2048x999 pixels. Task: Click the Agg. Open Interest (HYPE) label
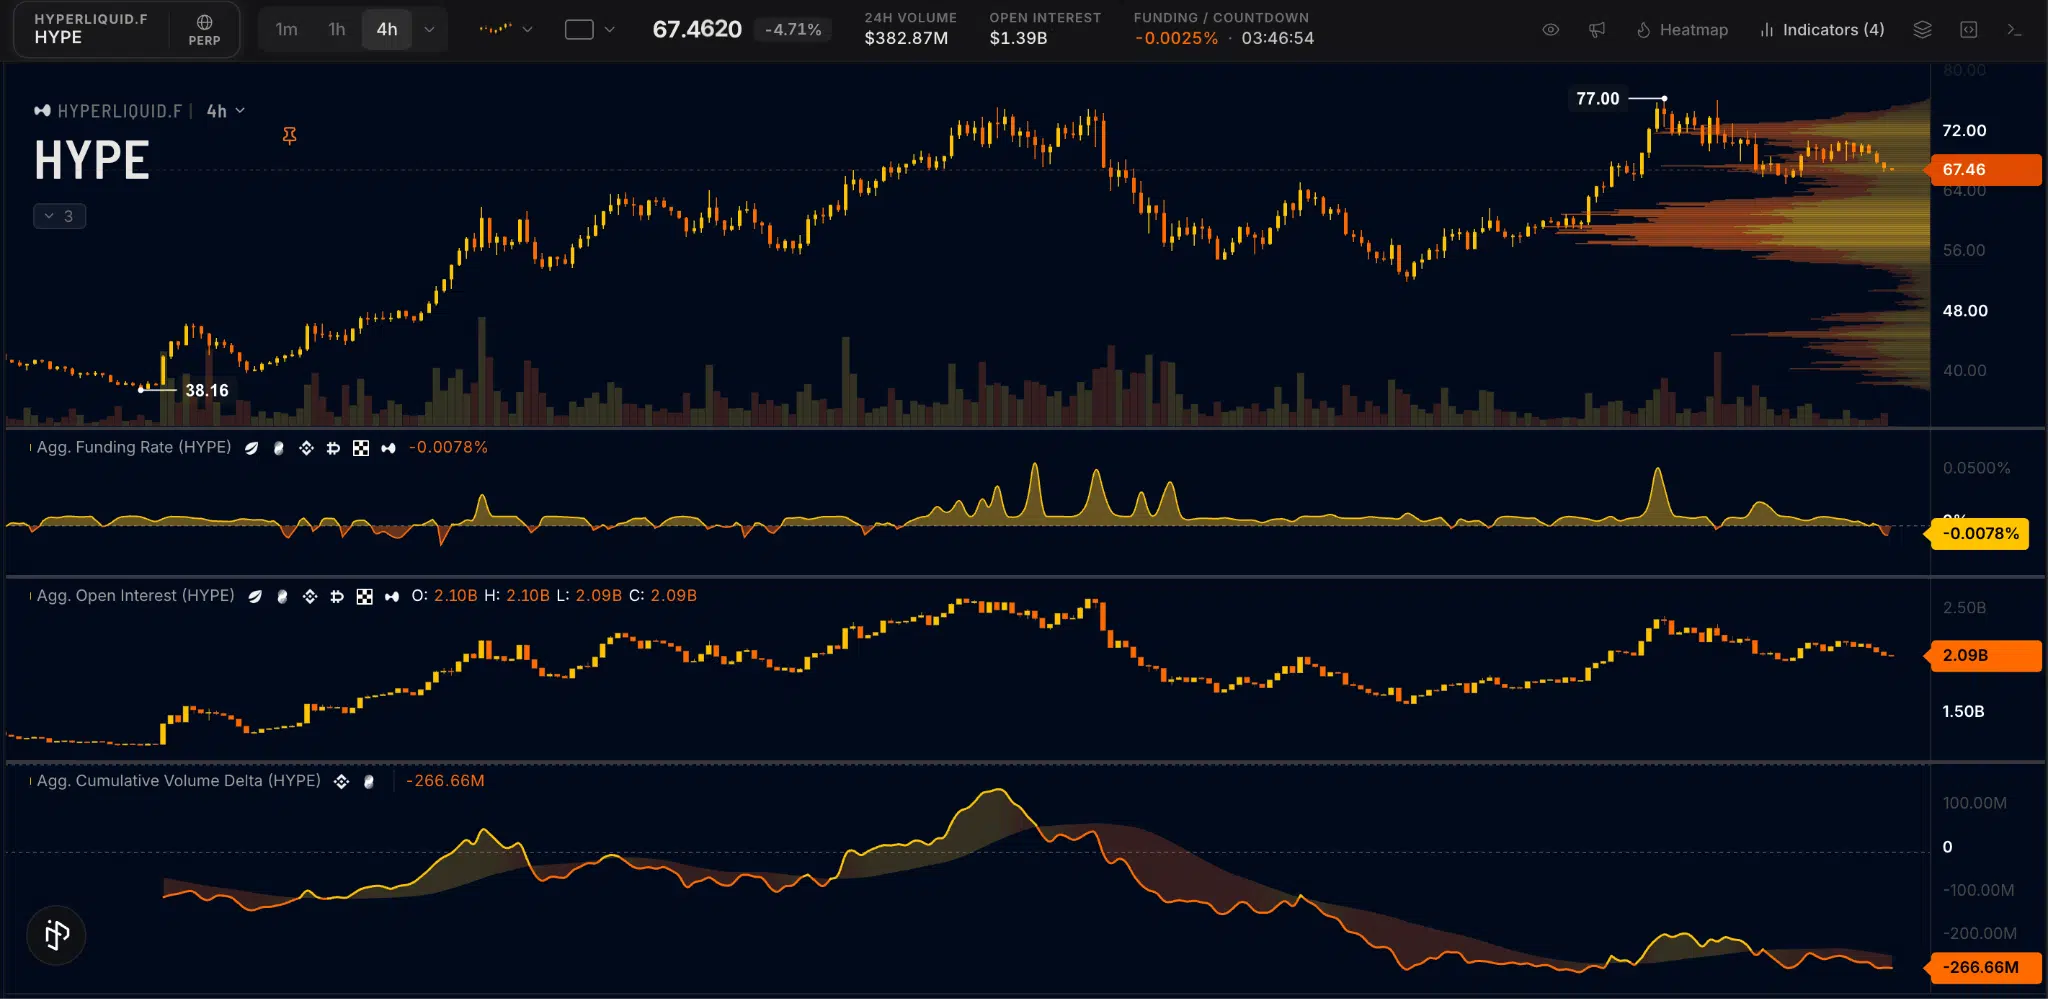point(136,595)
